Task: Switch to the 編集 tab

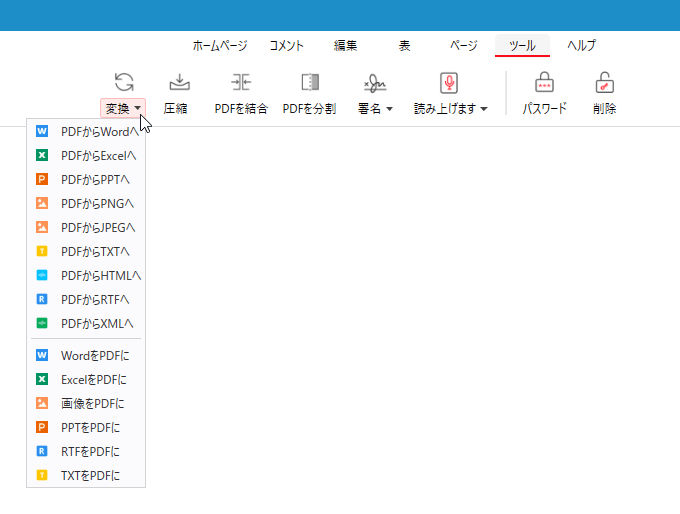Action: [345, 46]
